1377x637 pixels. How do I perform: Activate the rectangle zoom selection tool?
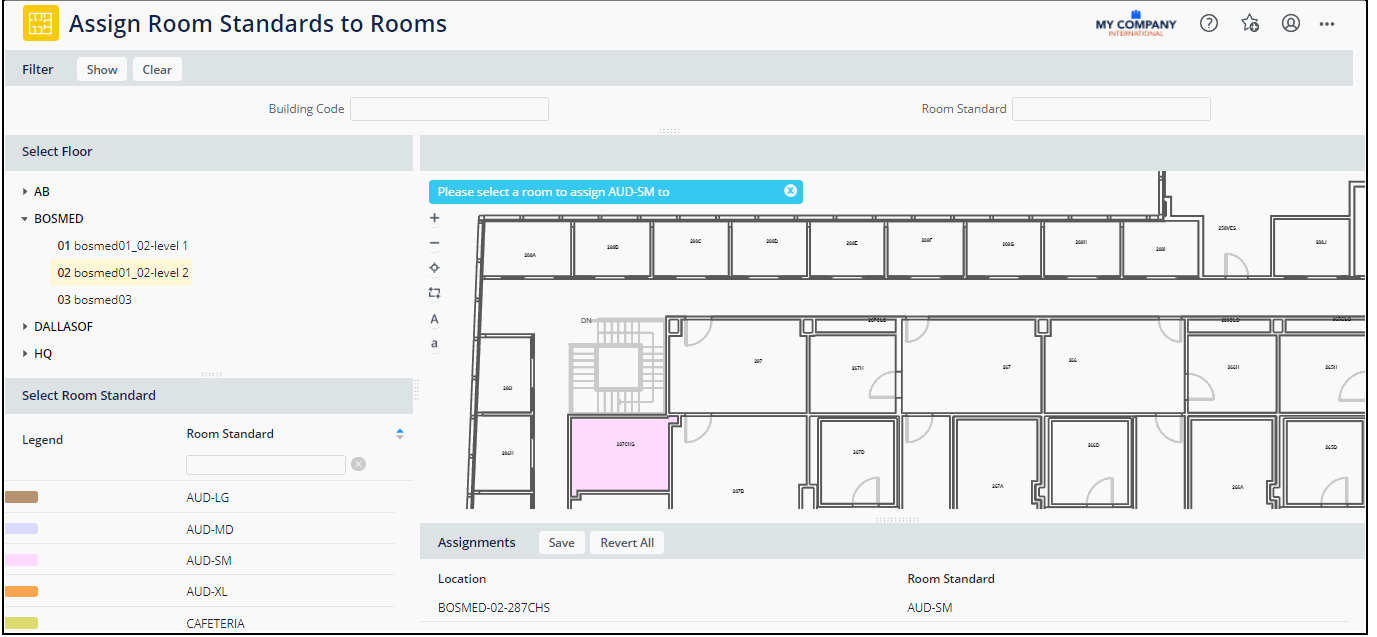434,292
